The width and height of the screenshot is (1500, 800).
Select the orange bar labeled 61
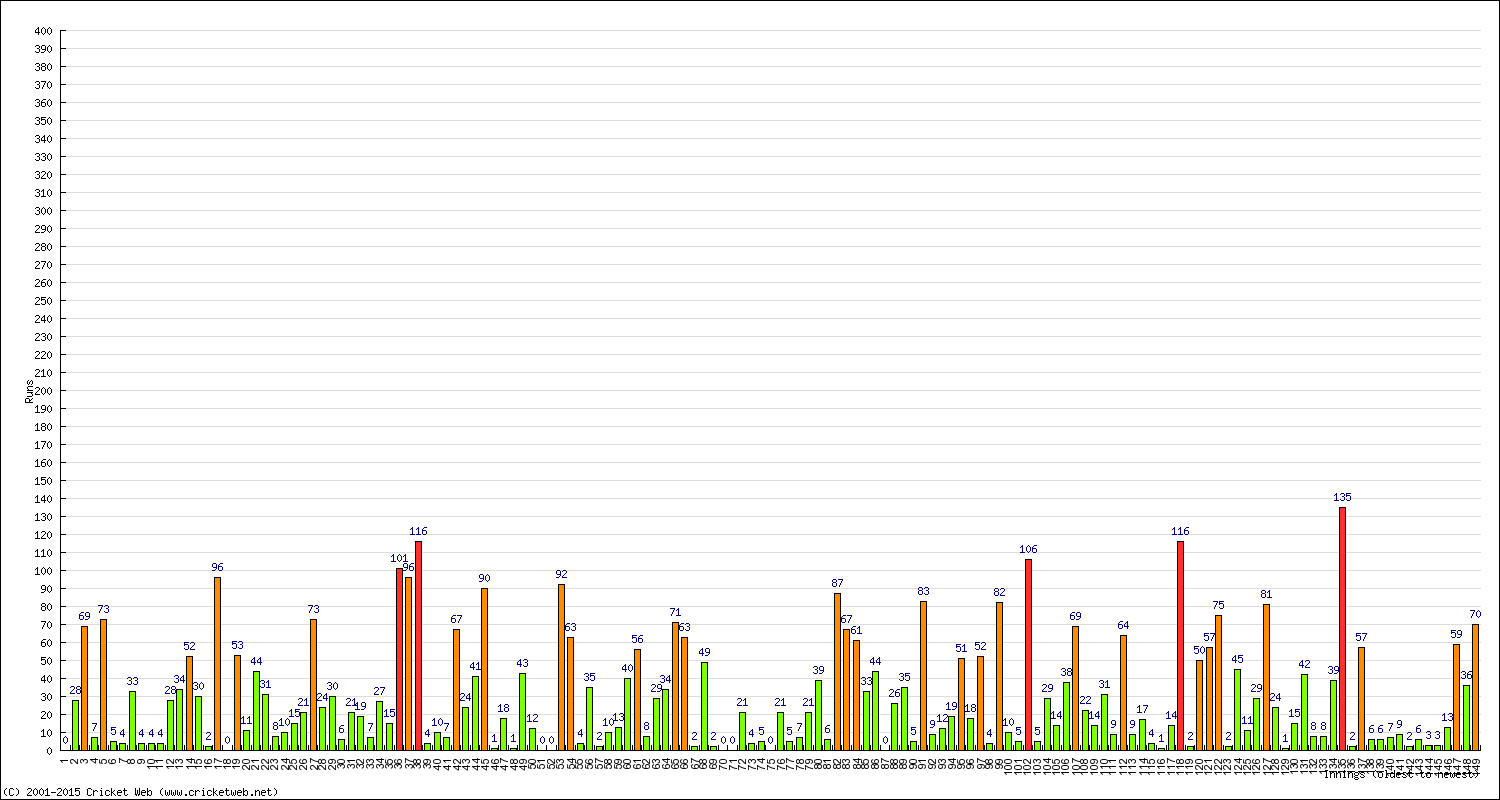[856, 695]
